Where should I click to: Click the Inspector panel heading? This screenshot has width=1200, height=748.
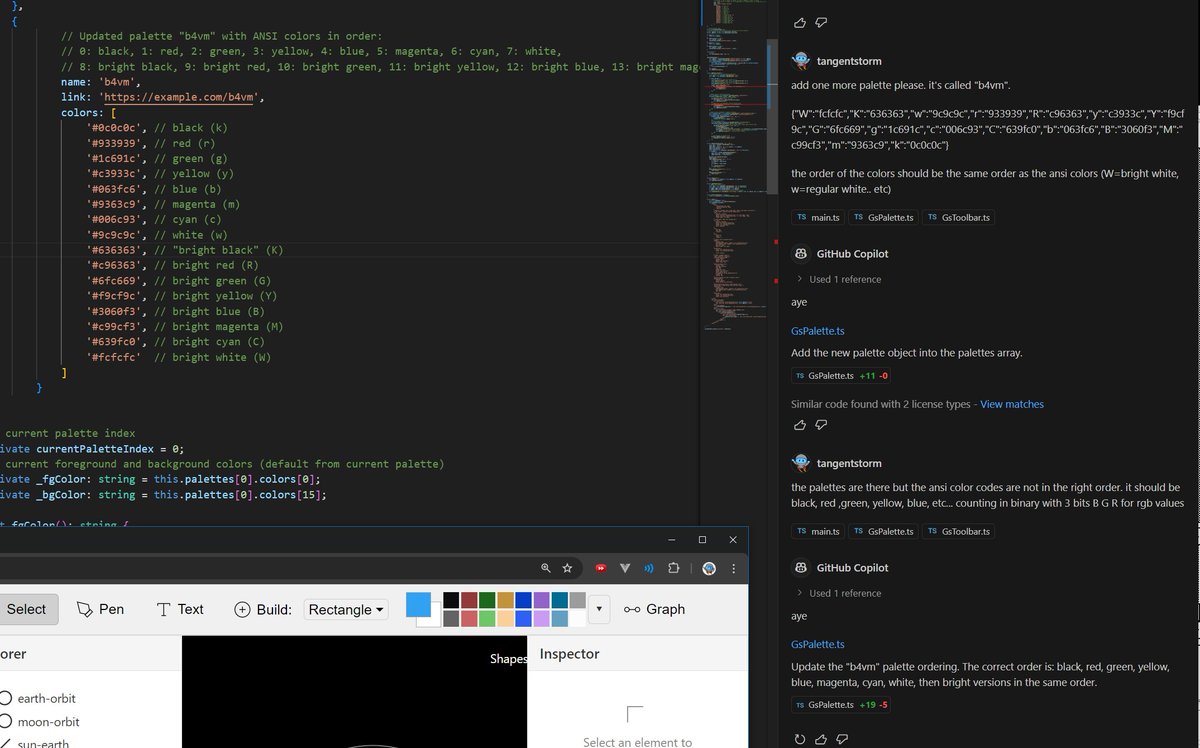click(570, 654)
